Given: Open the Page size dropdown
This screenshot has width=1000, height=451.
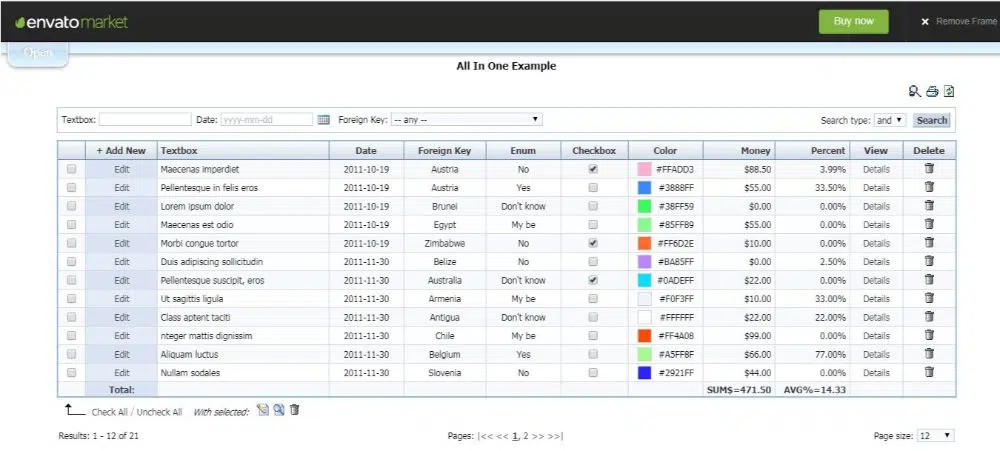Looking at the screenshot, I should click(936, 436).
